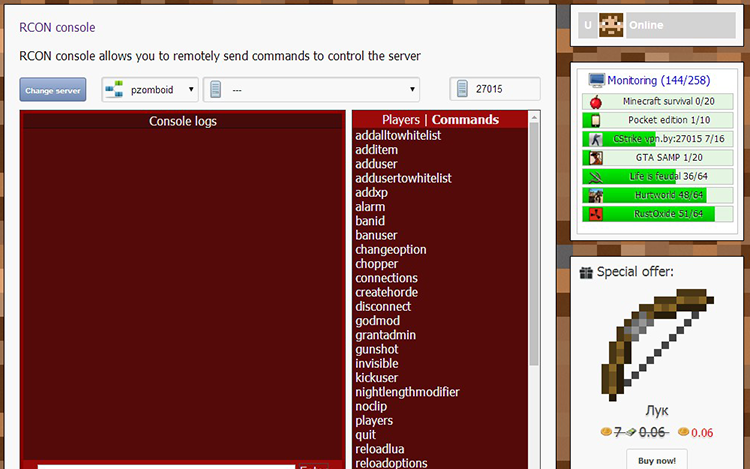Click the Buy now! button
750x469 pixels.
click(657, 461)
